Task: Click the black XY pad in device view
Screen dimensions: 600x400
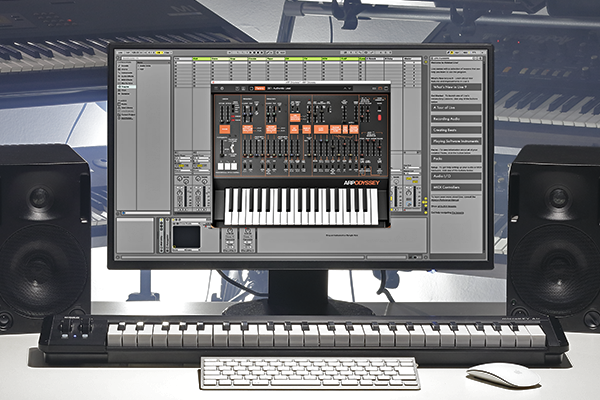Action: tap(186, 237)
